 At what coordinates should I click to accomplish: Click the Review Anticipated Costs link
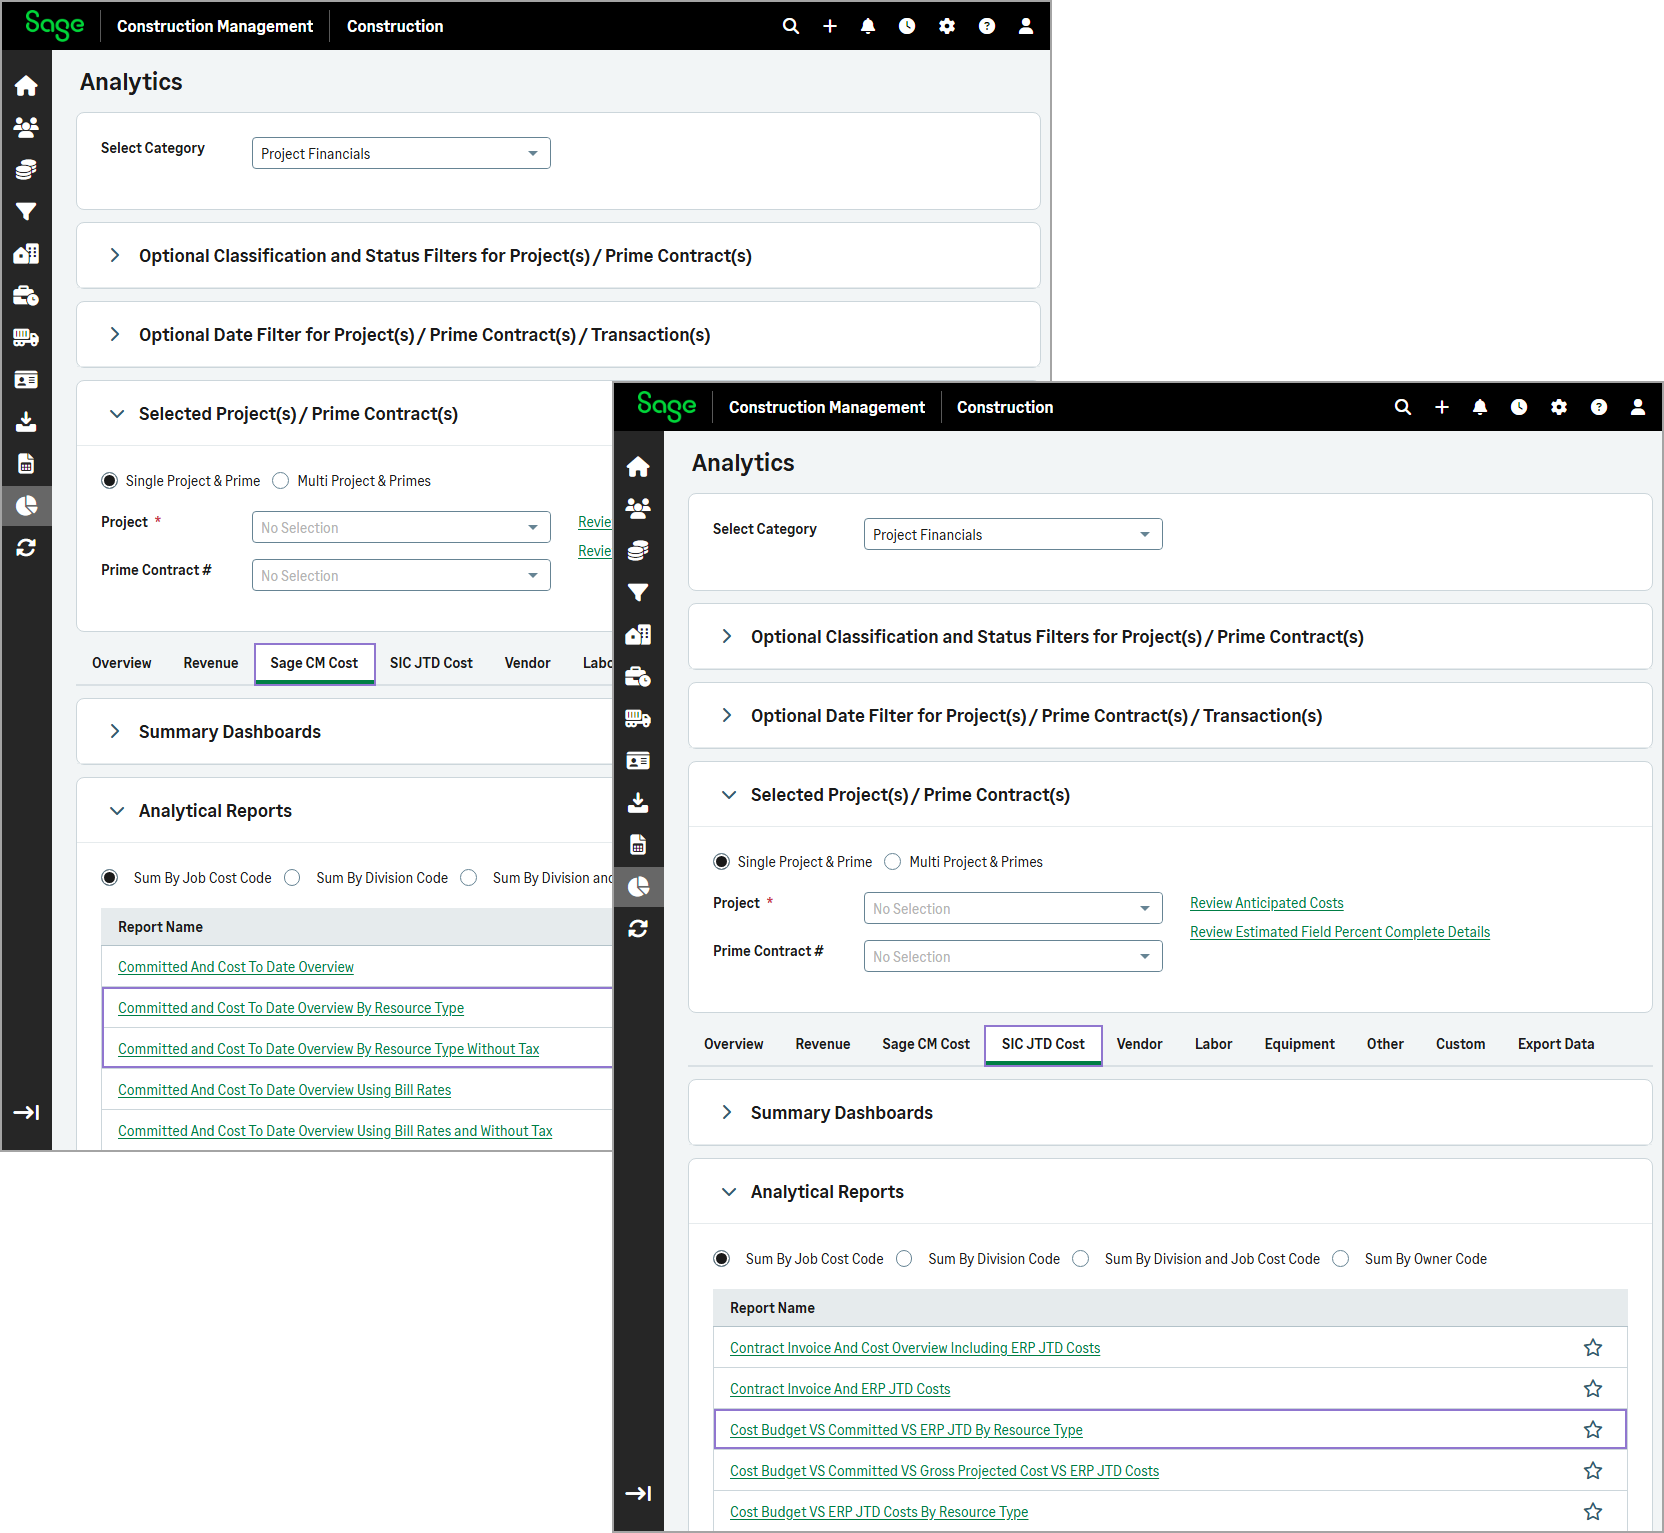1266,903
